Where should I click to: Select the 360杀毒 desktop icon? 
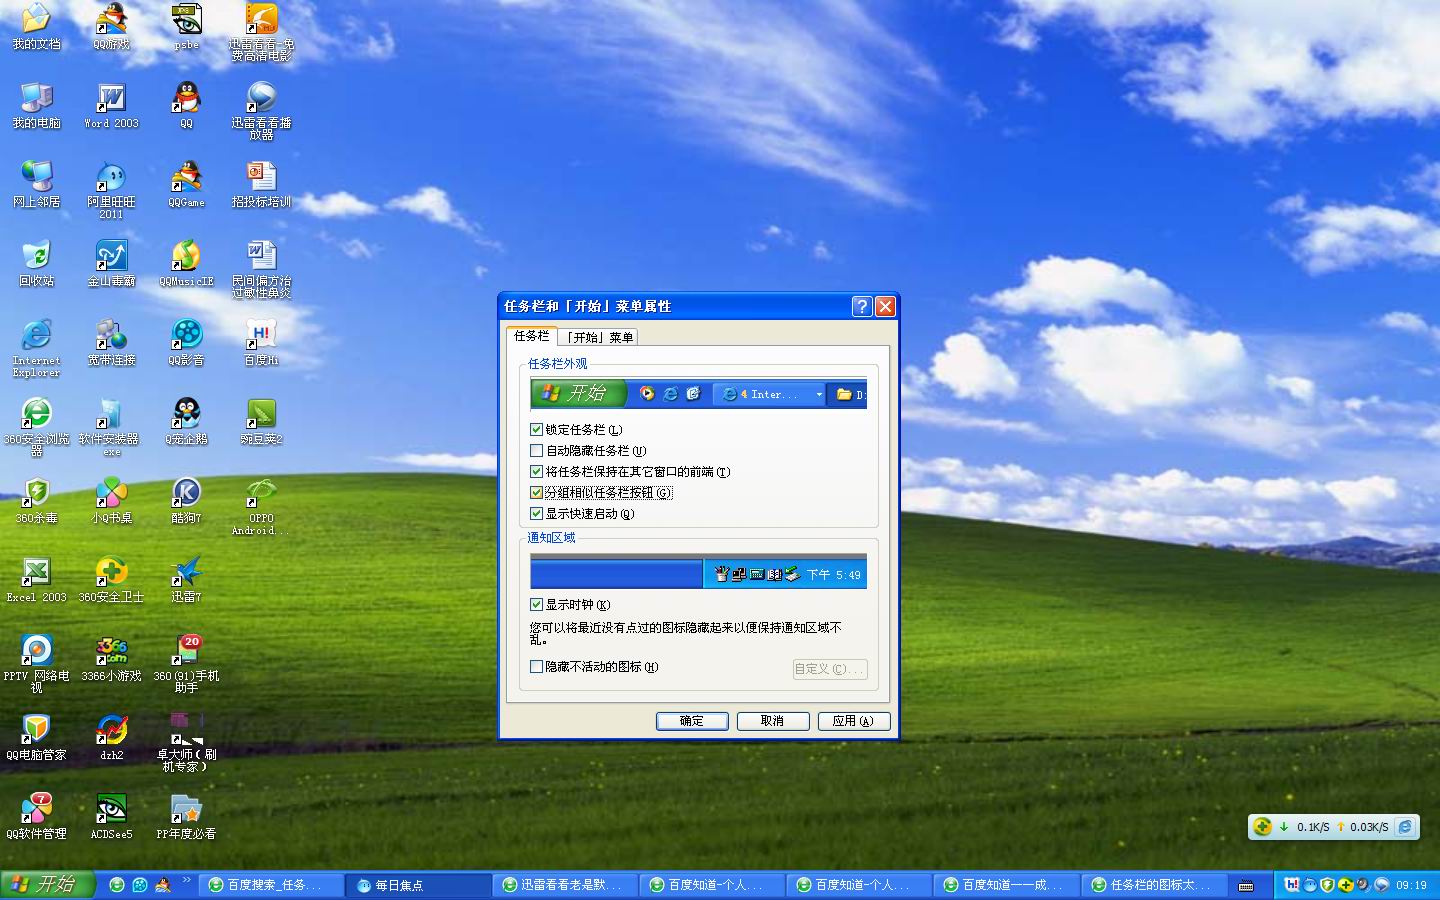click(36, 501)
